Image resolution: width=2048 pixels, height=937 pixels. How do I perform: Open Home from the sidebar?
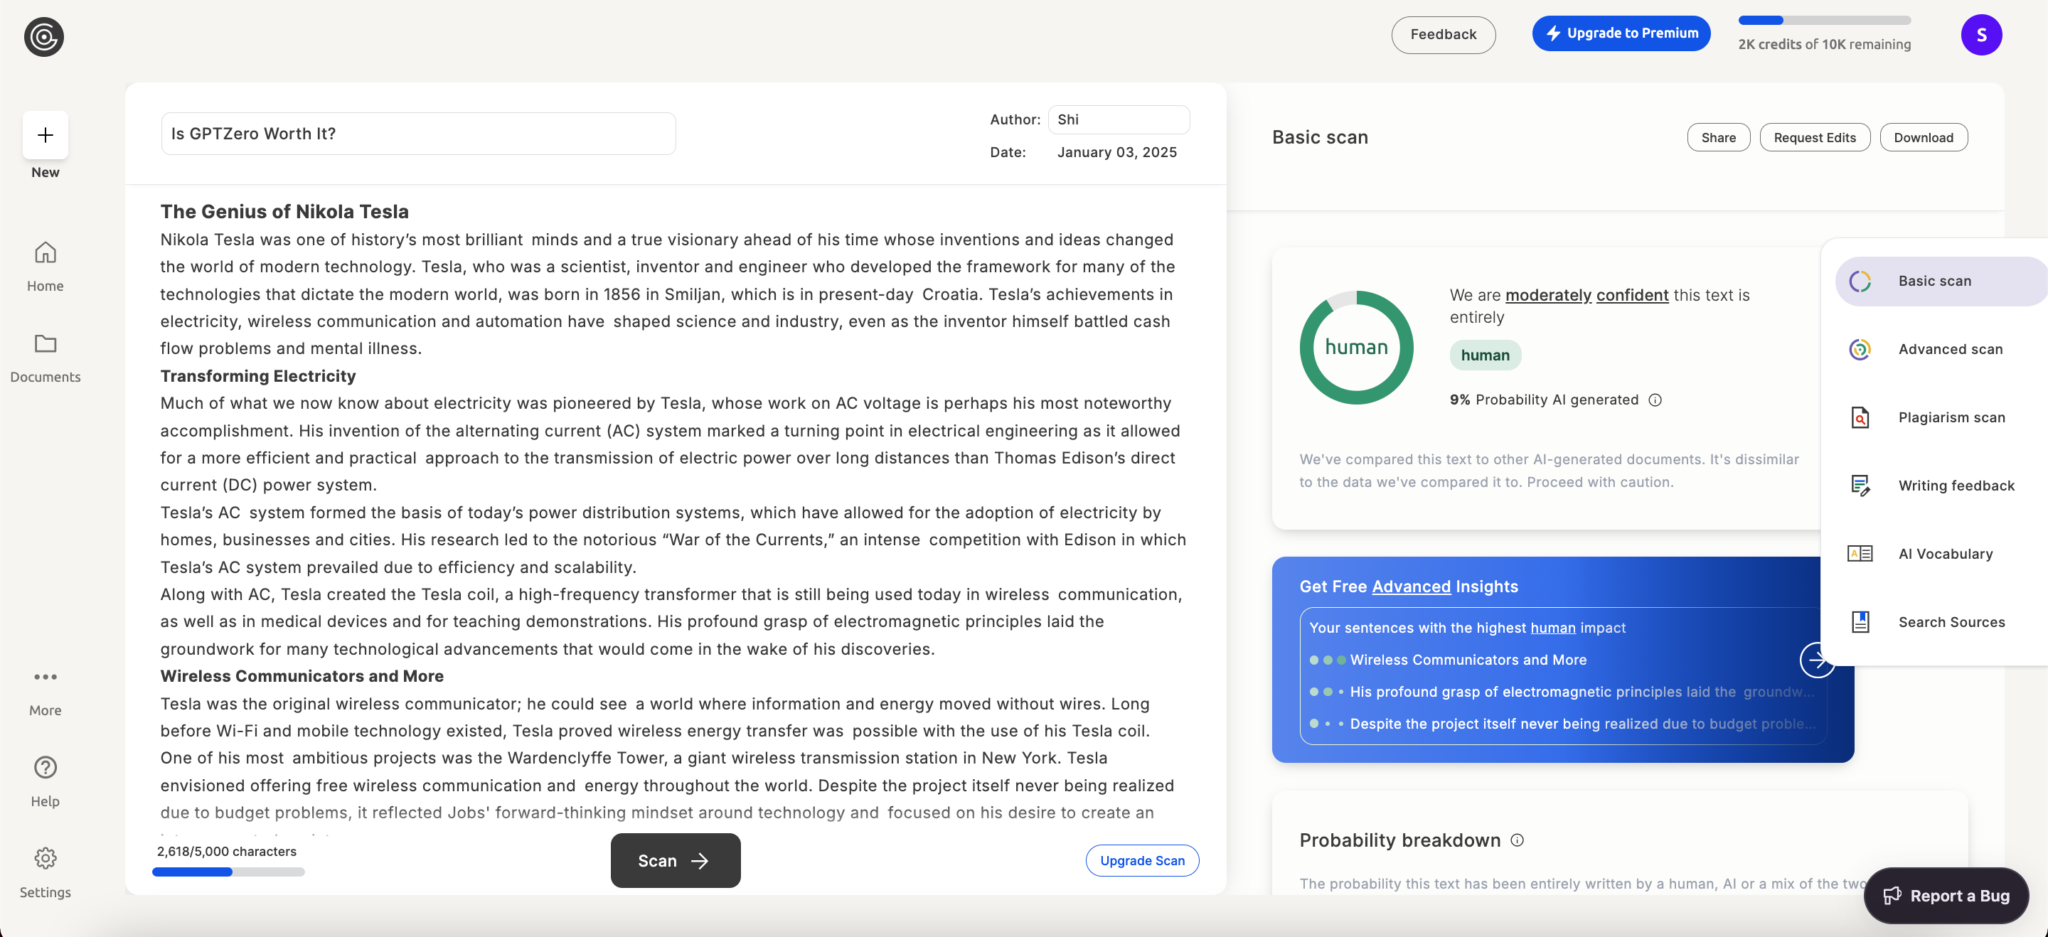tap(44, 254)
